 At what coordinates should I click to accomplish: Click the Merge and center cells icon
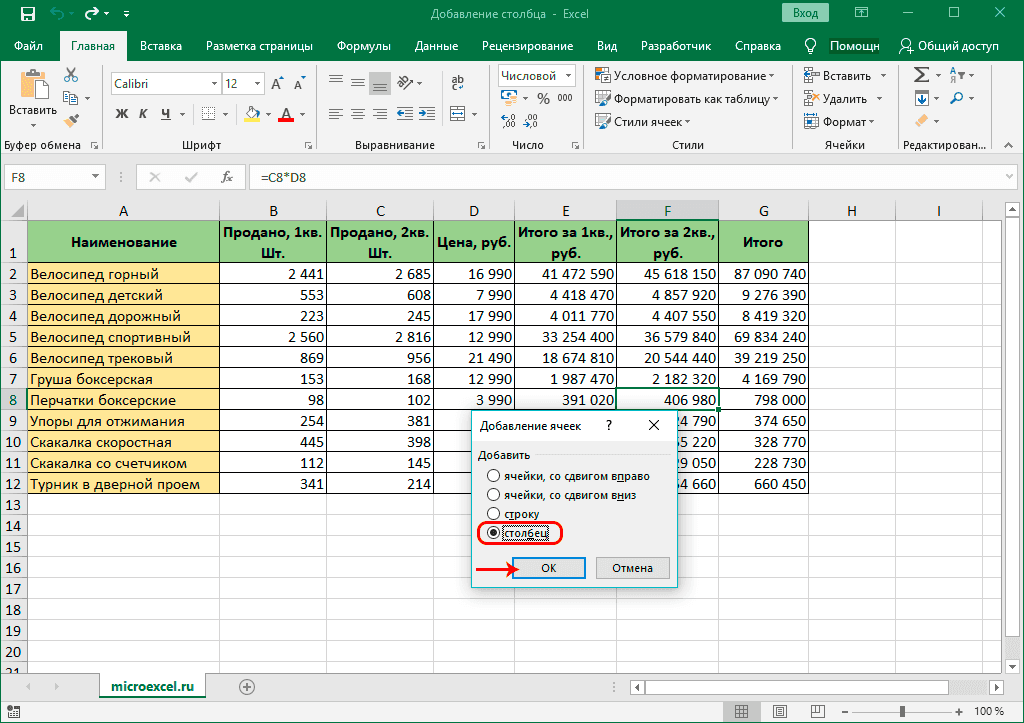[457, 113]
